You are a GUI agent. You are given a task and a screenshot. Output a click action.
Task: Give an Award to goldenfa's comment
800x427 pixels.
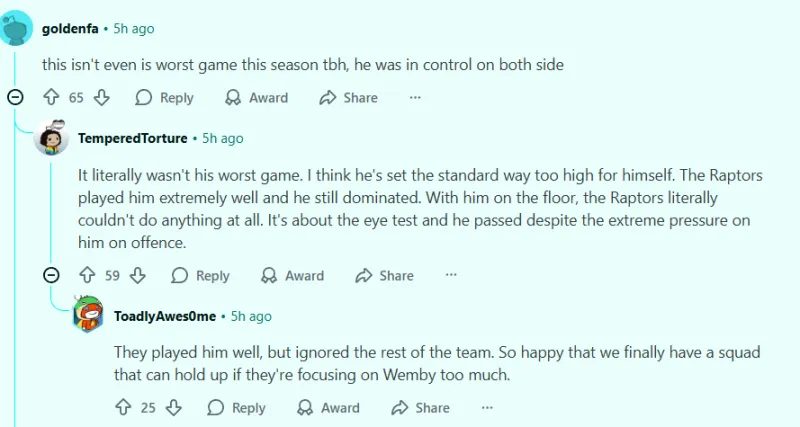point(256,97)
